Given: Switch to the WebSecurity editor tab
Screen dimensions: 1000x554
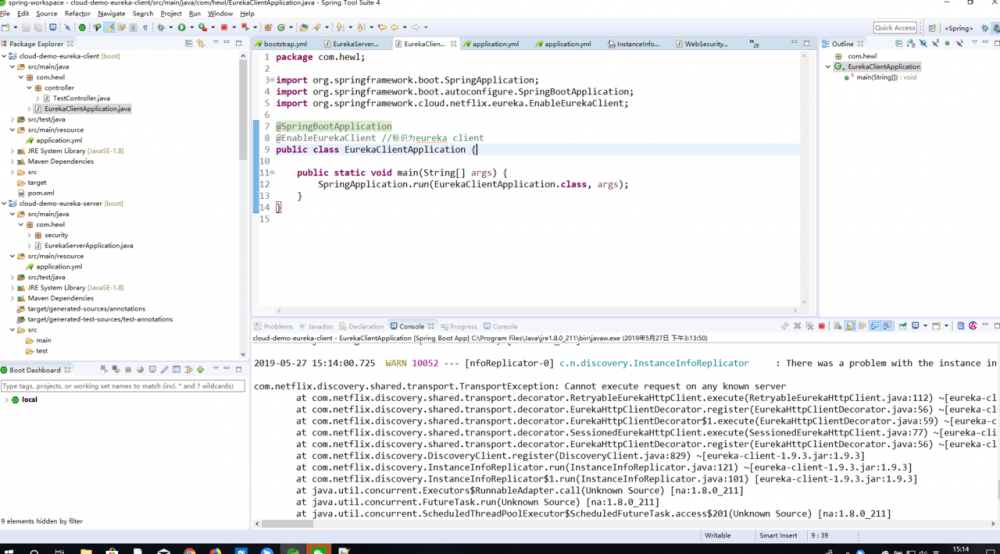Looking at the screenshot, I should pos(705,44).
